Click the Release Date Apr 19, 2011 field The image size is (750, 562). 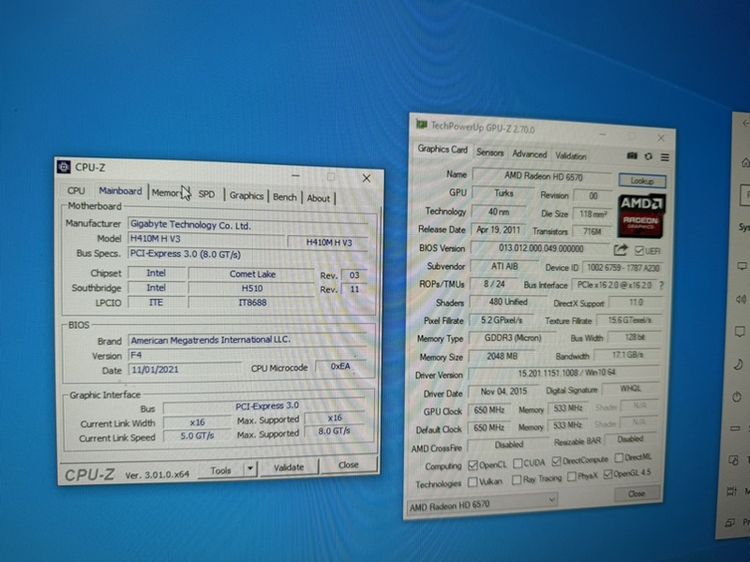pos(498,230)
